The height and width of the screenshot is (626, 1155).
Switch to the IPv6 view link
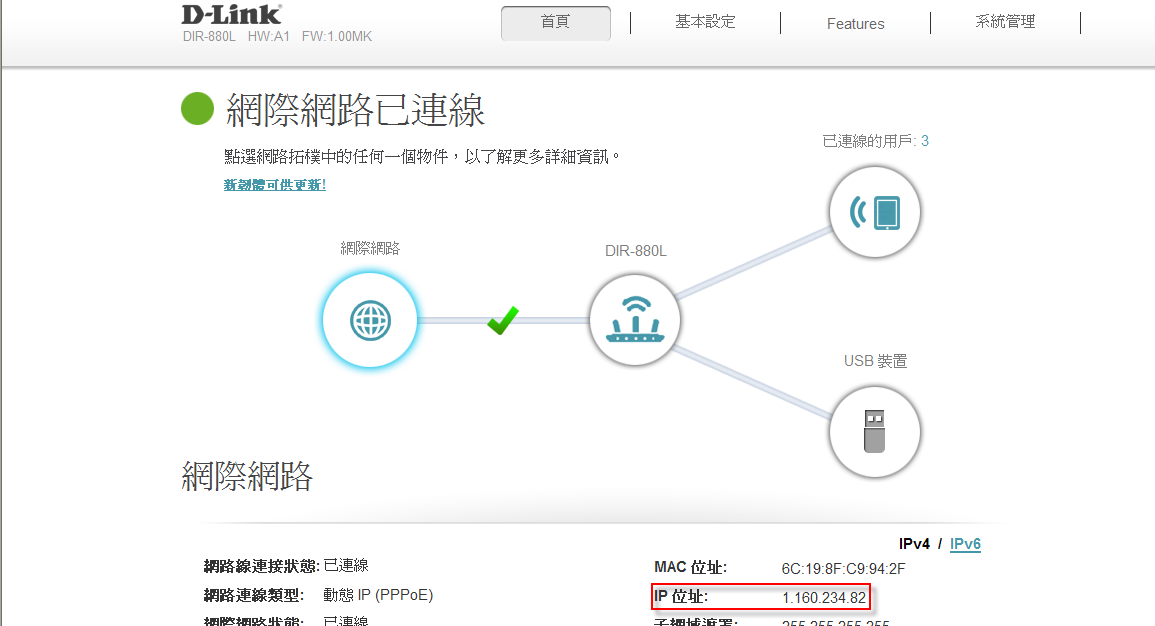(965, 544)
